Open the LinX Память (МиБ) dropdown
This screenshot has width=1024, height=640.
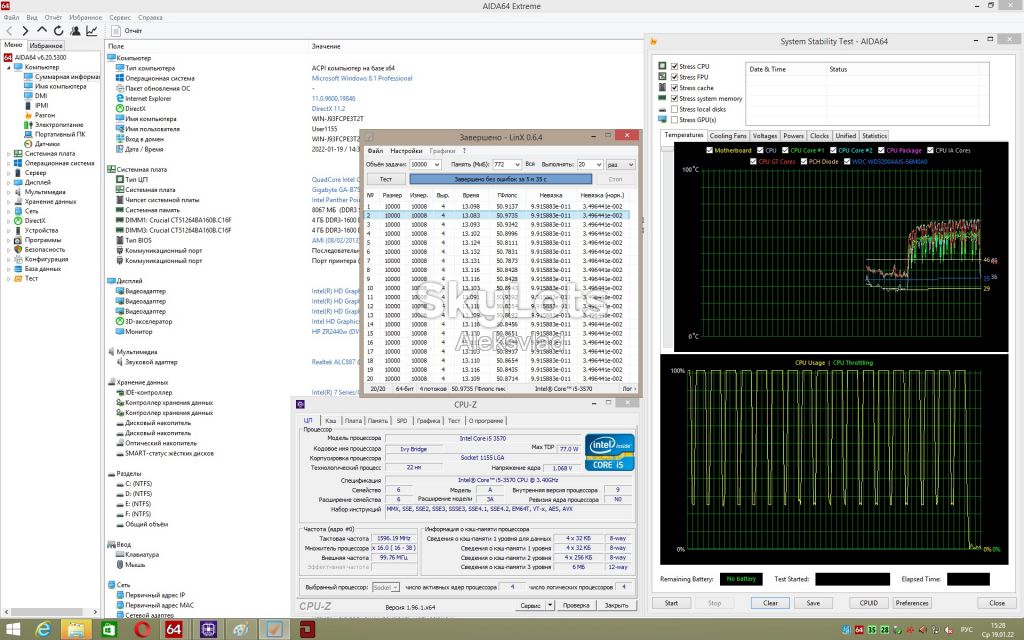tap(517, 165)
